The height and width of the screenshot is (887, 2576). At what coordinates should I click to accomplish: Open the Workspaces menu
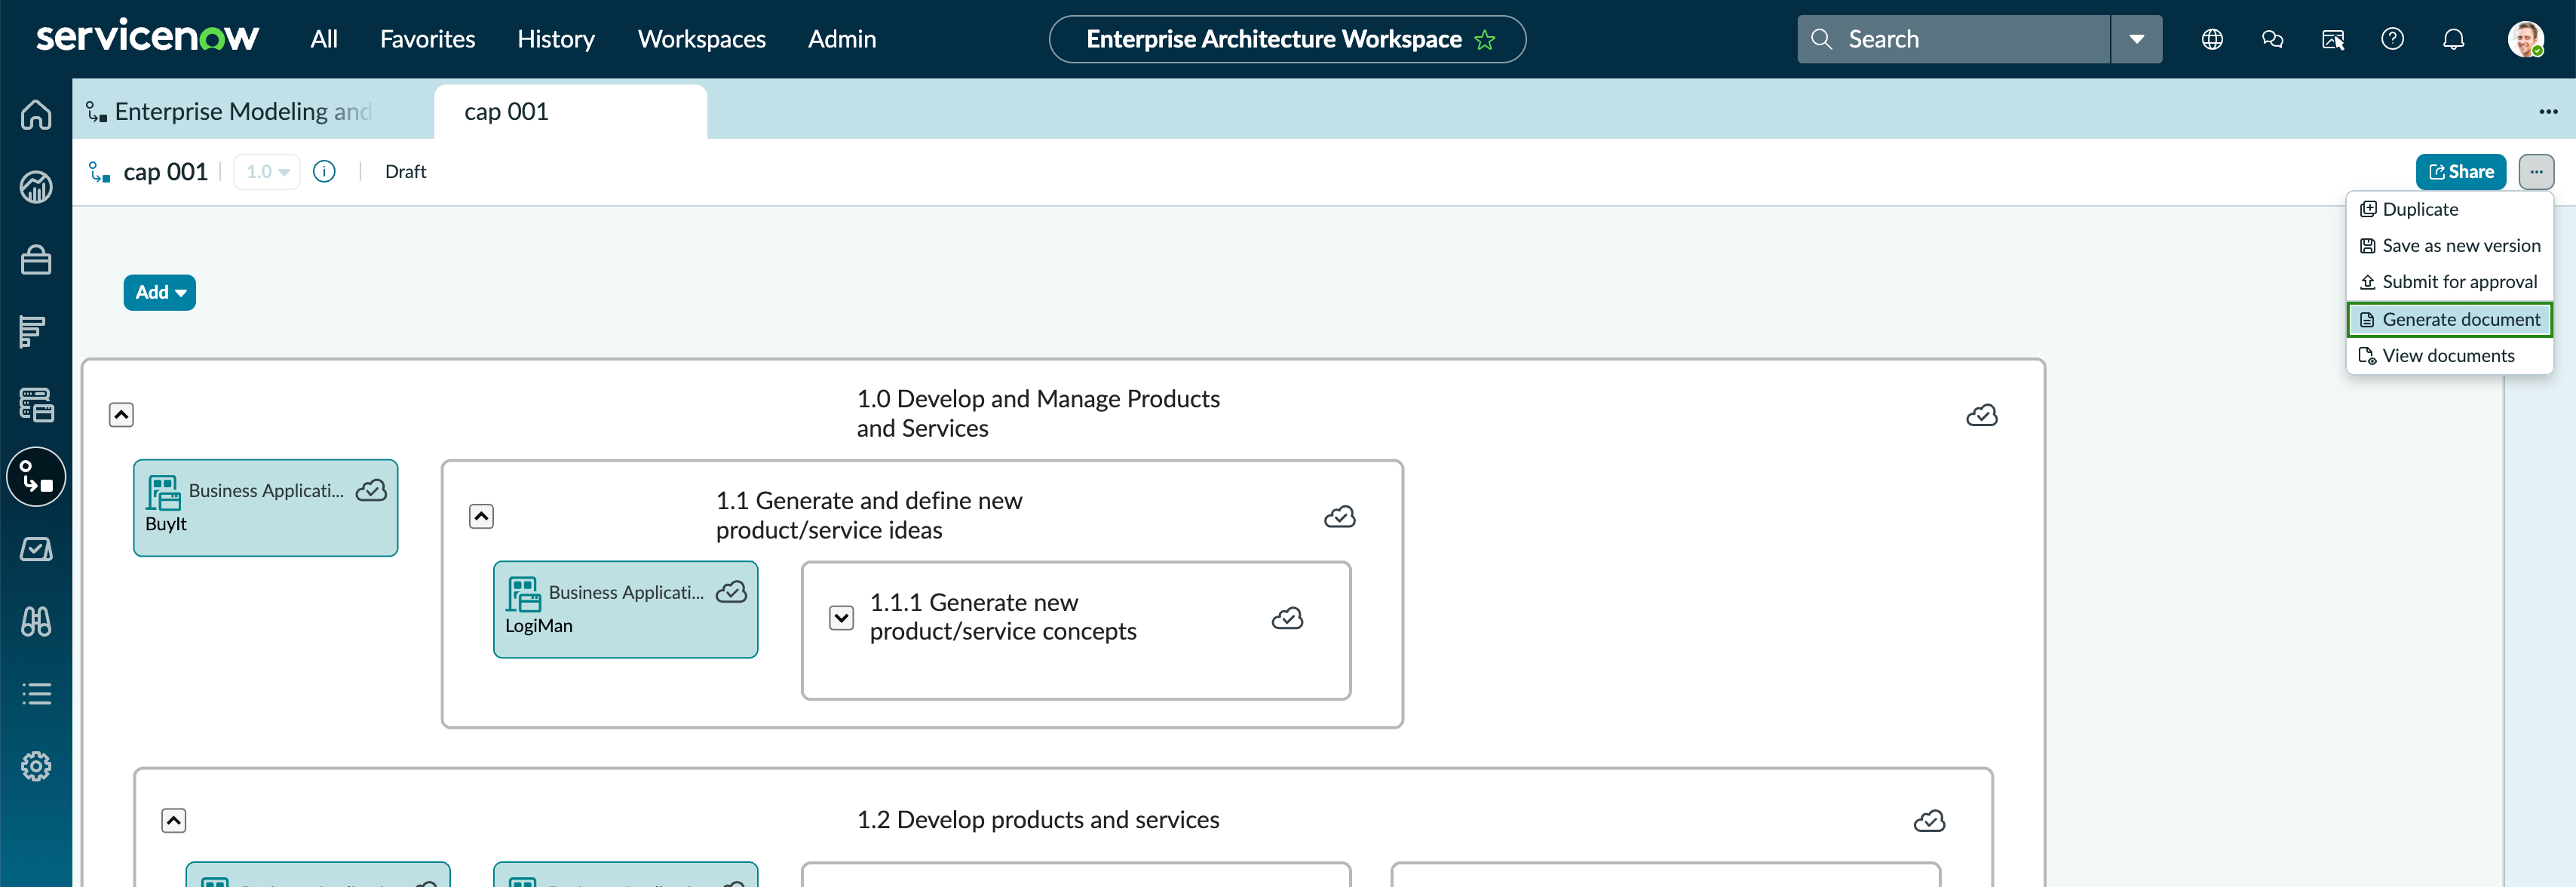click(x=702, y=39)
